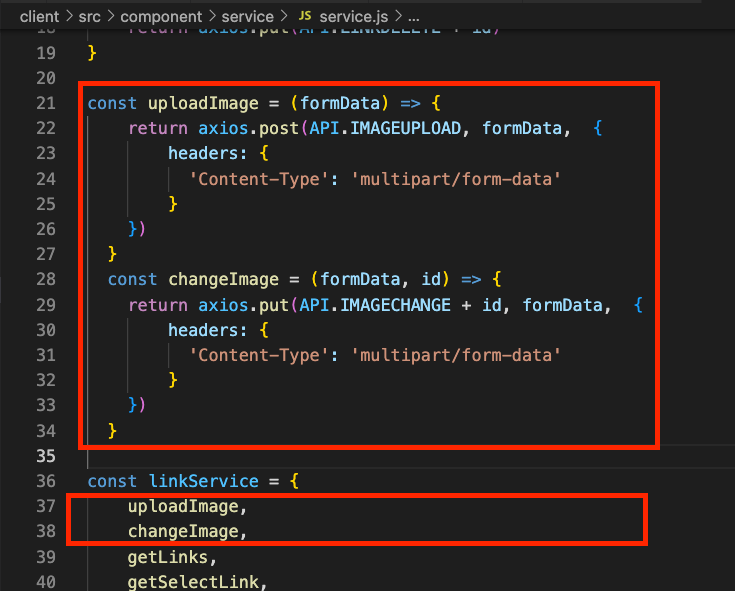Open the 'client' breadcrumb folder
735x591 pixels.
39,17
